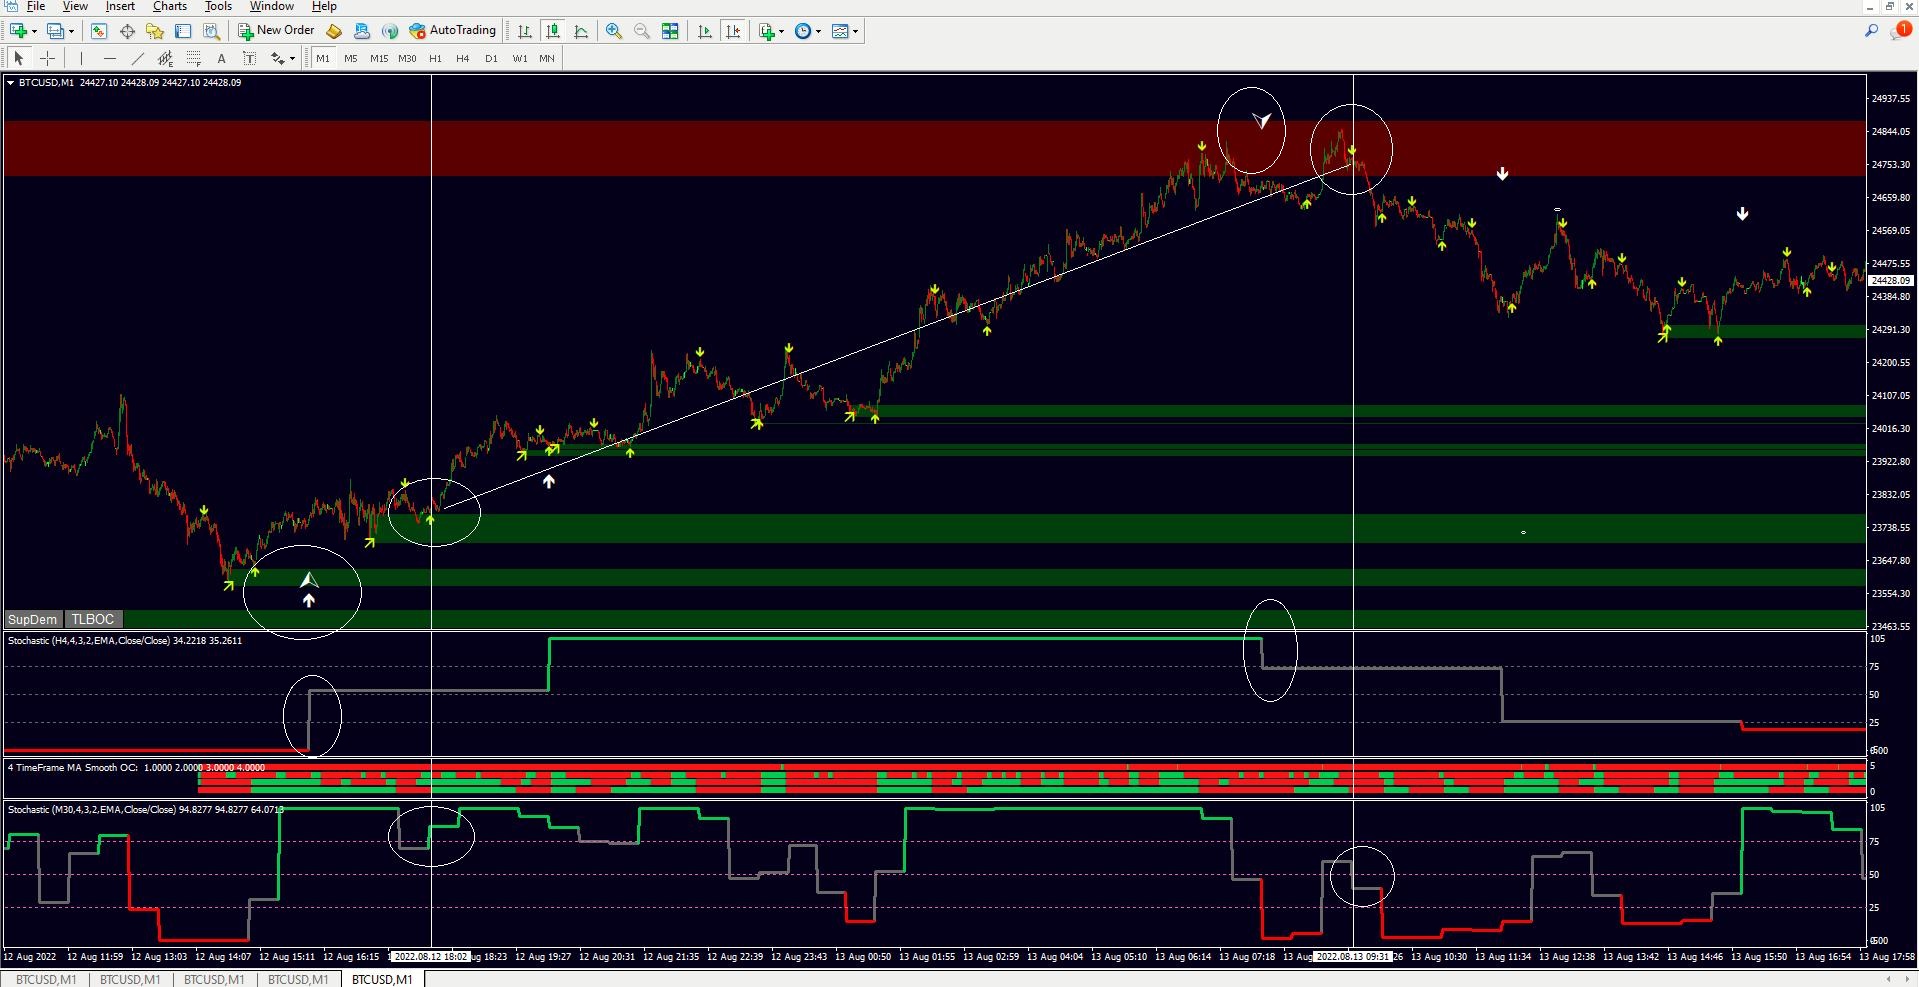Switch to candlestick chart display

[x=552, y=31]
